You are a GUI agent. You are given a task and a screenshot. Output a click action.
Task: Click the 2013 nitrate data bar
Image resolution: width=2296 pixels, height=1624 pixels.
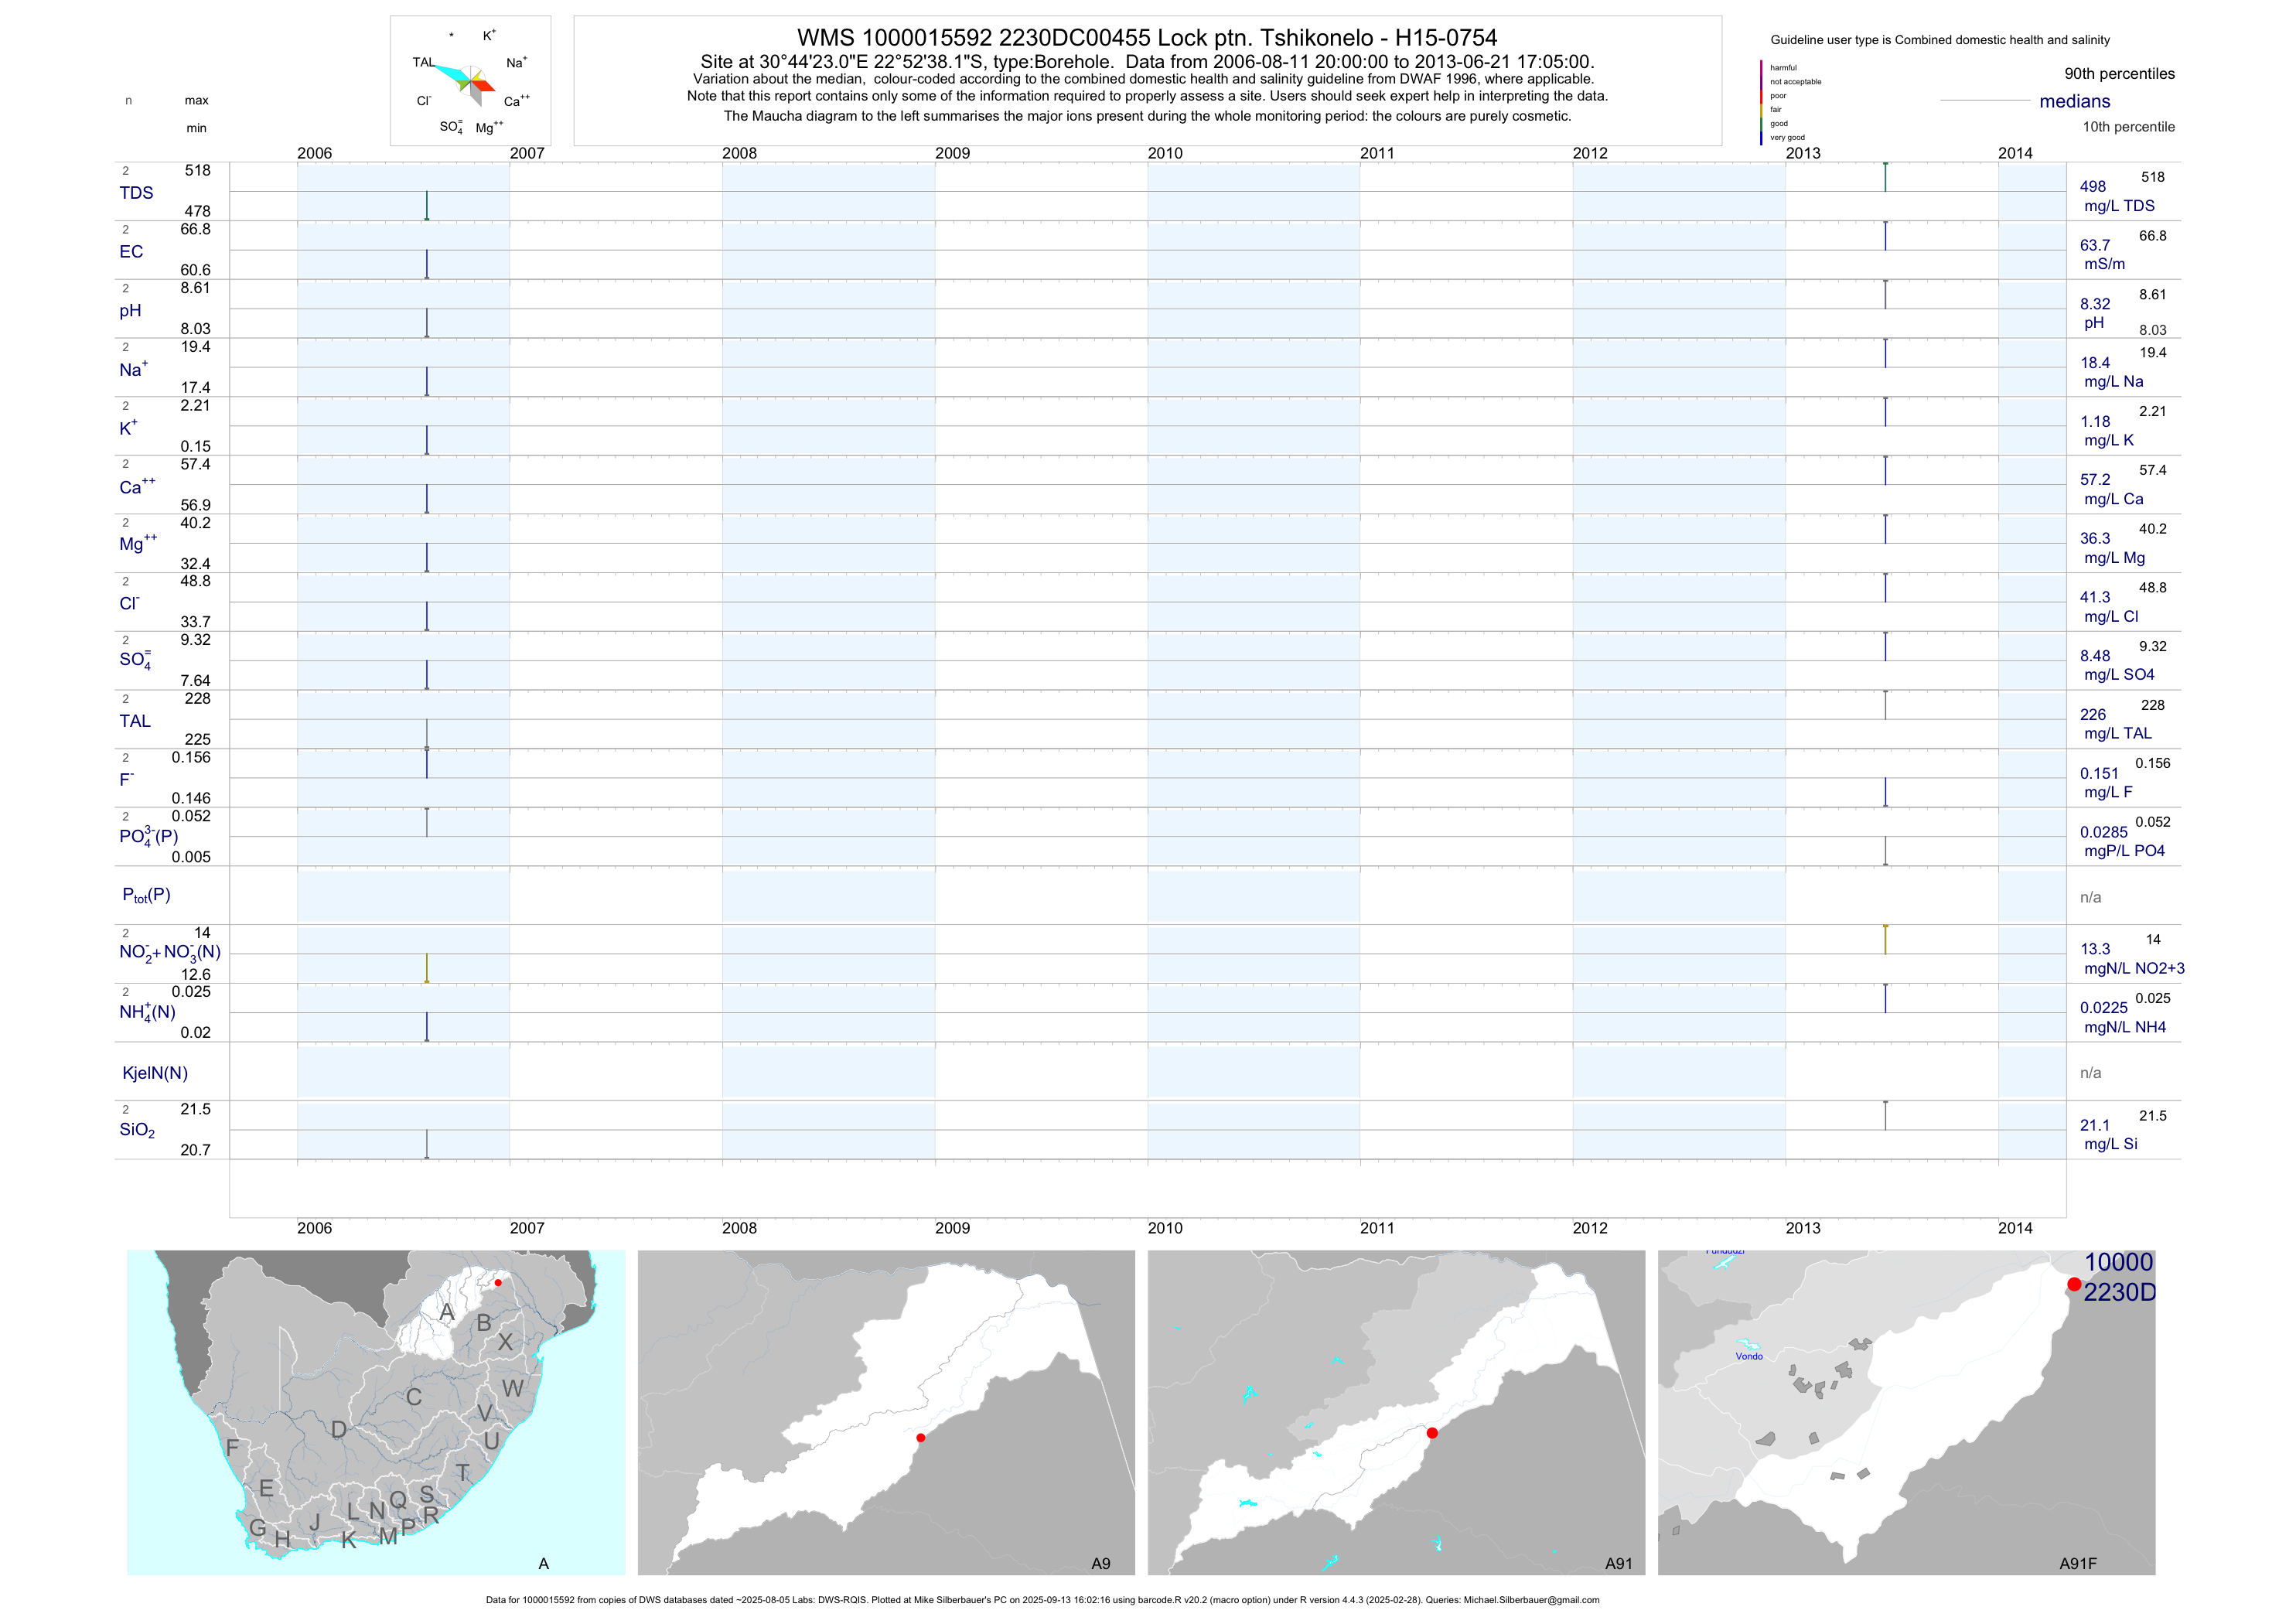pyautogui.click(x=1885, y=940)
